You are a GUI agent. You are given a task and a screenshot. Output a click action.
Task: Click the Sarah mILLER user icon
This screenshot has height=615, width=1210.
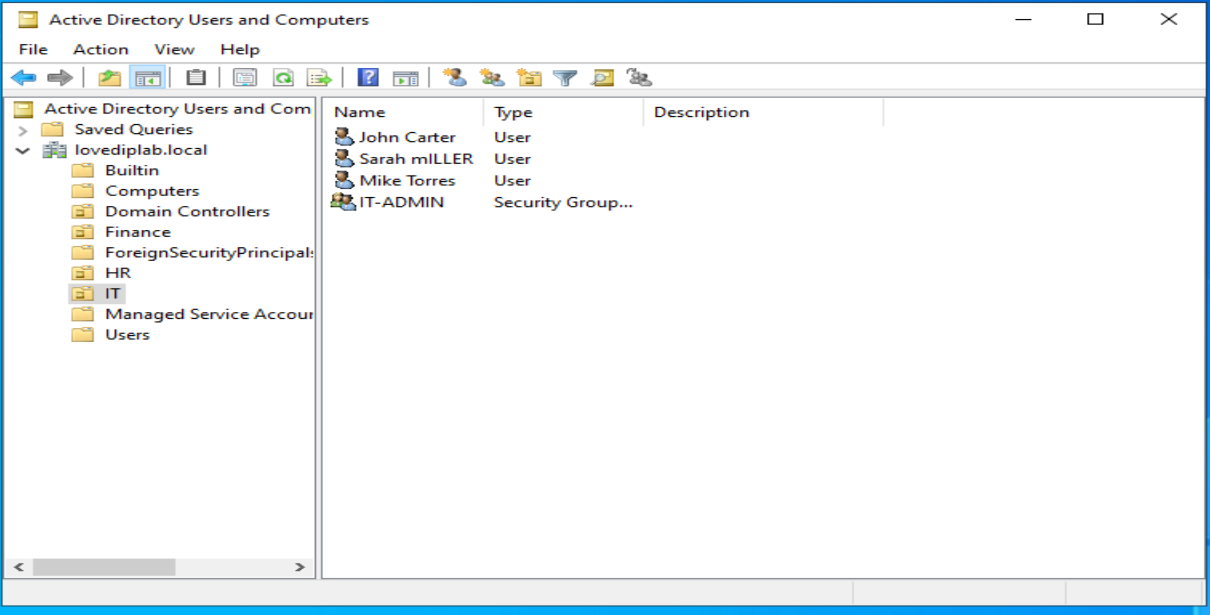344,158
